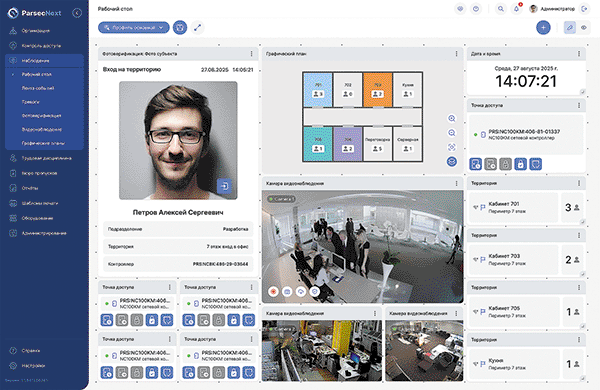Open options menu of Графический план widget
Viewport: 600px width, 390px height.
pos(456,54)
